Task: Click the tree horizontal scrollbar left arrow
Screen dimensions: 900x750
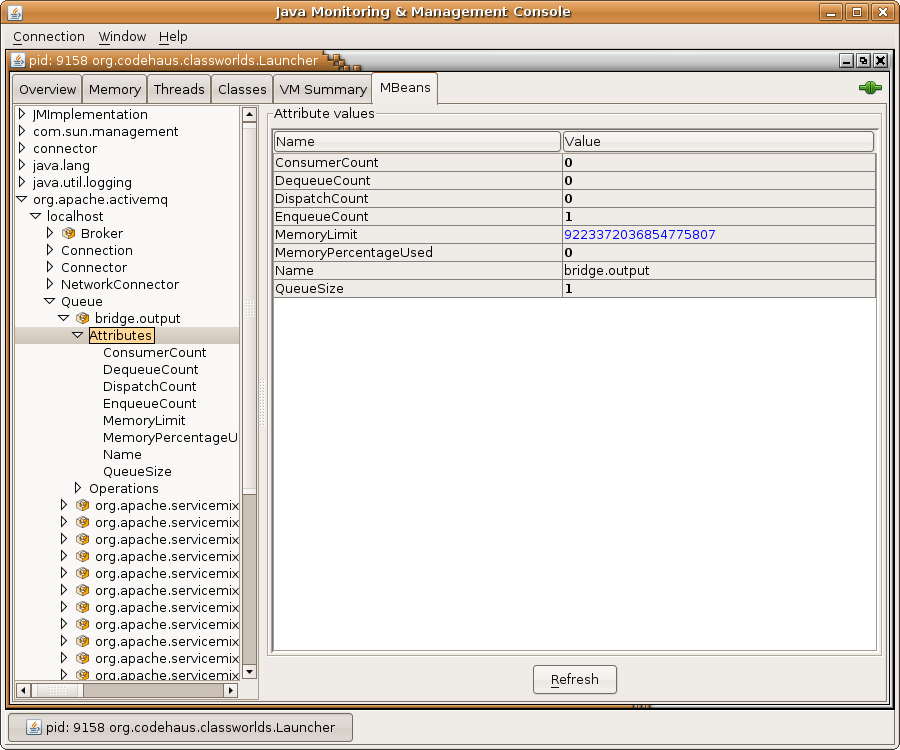Action: click(x=23, y=690)
